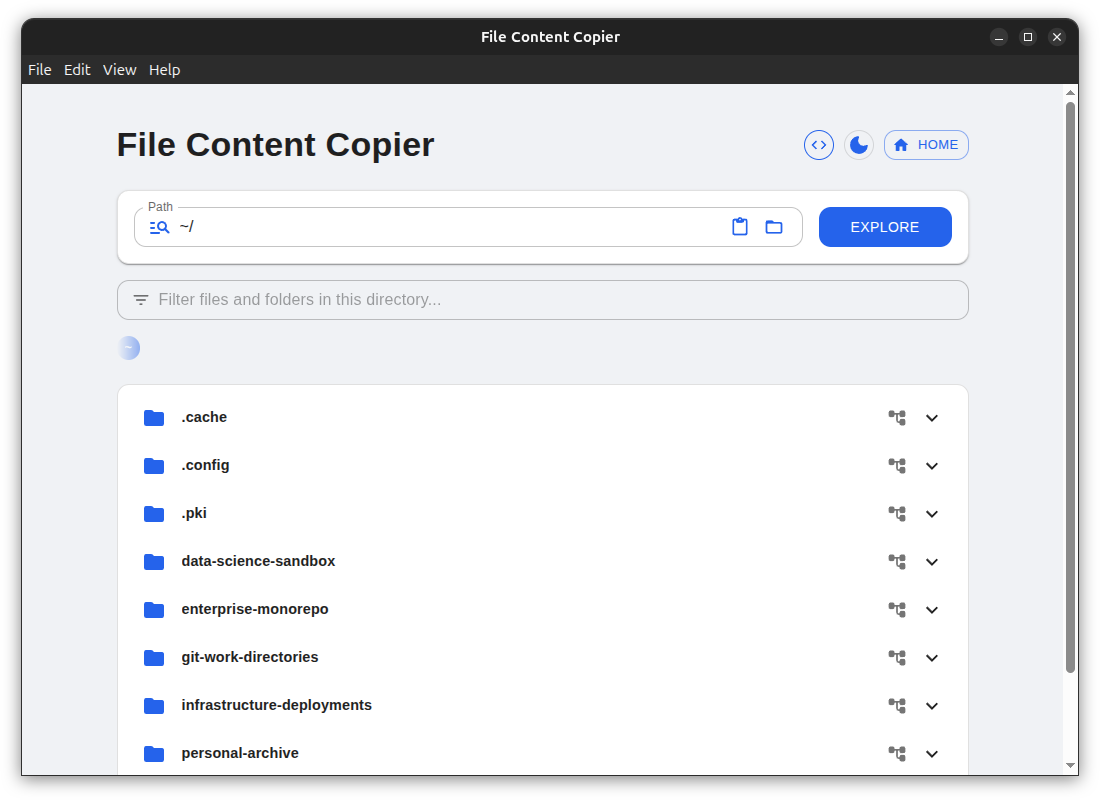Open the File menu
Screen dimensions: 1100x800
[40, 70]
